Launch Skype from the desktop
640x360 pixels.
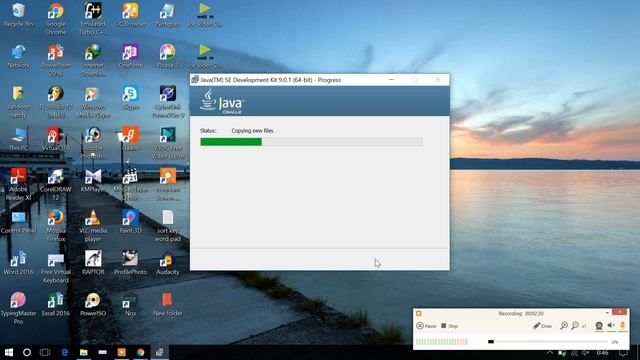tap(130, 98)
